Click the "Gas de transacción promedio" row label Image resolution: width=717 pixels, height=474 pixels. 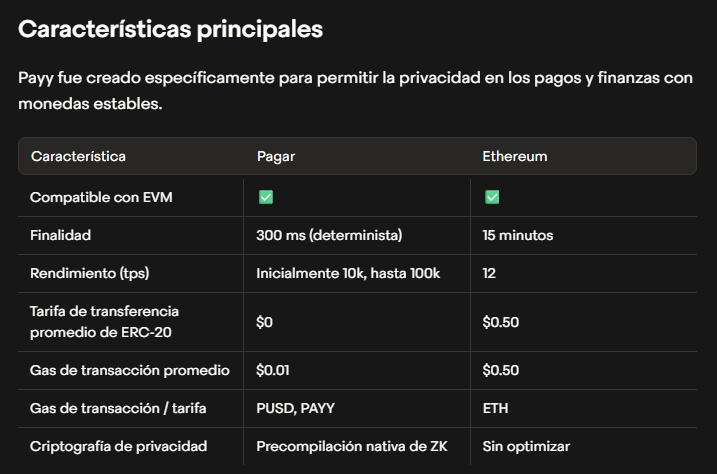pos(130,370)
